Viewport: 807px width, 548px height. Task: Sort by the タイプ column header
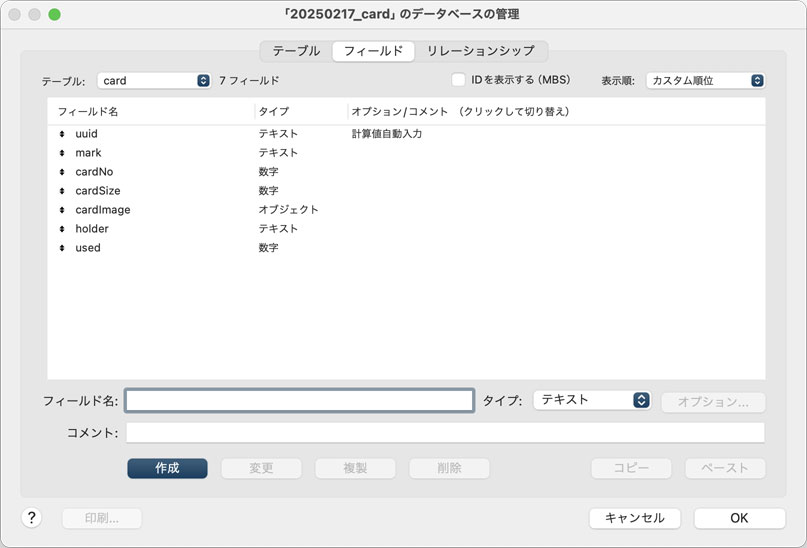point(274,112)
